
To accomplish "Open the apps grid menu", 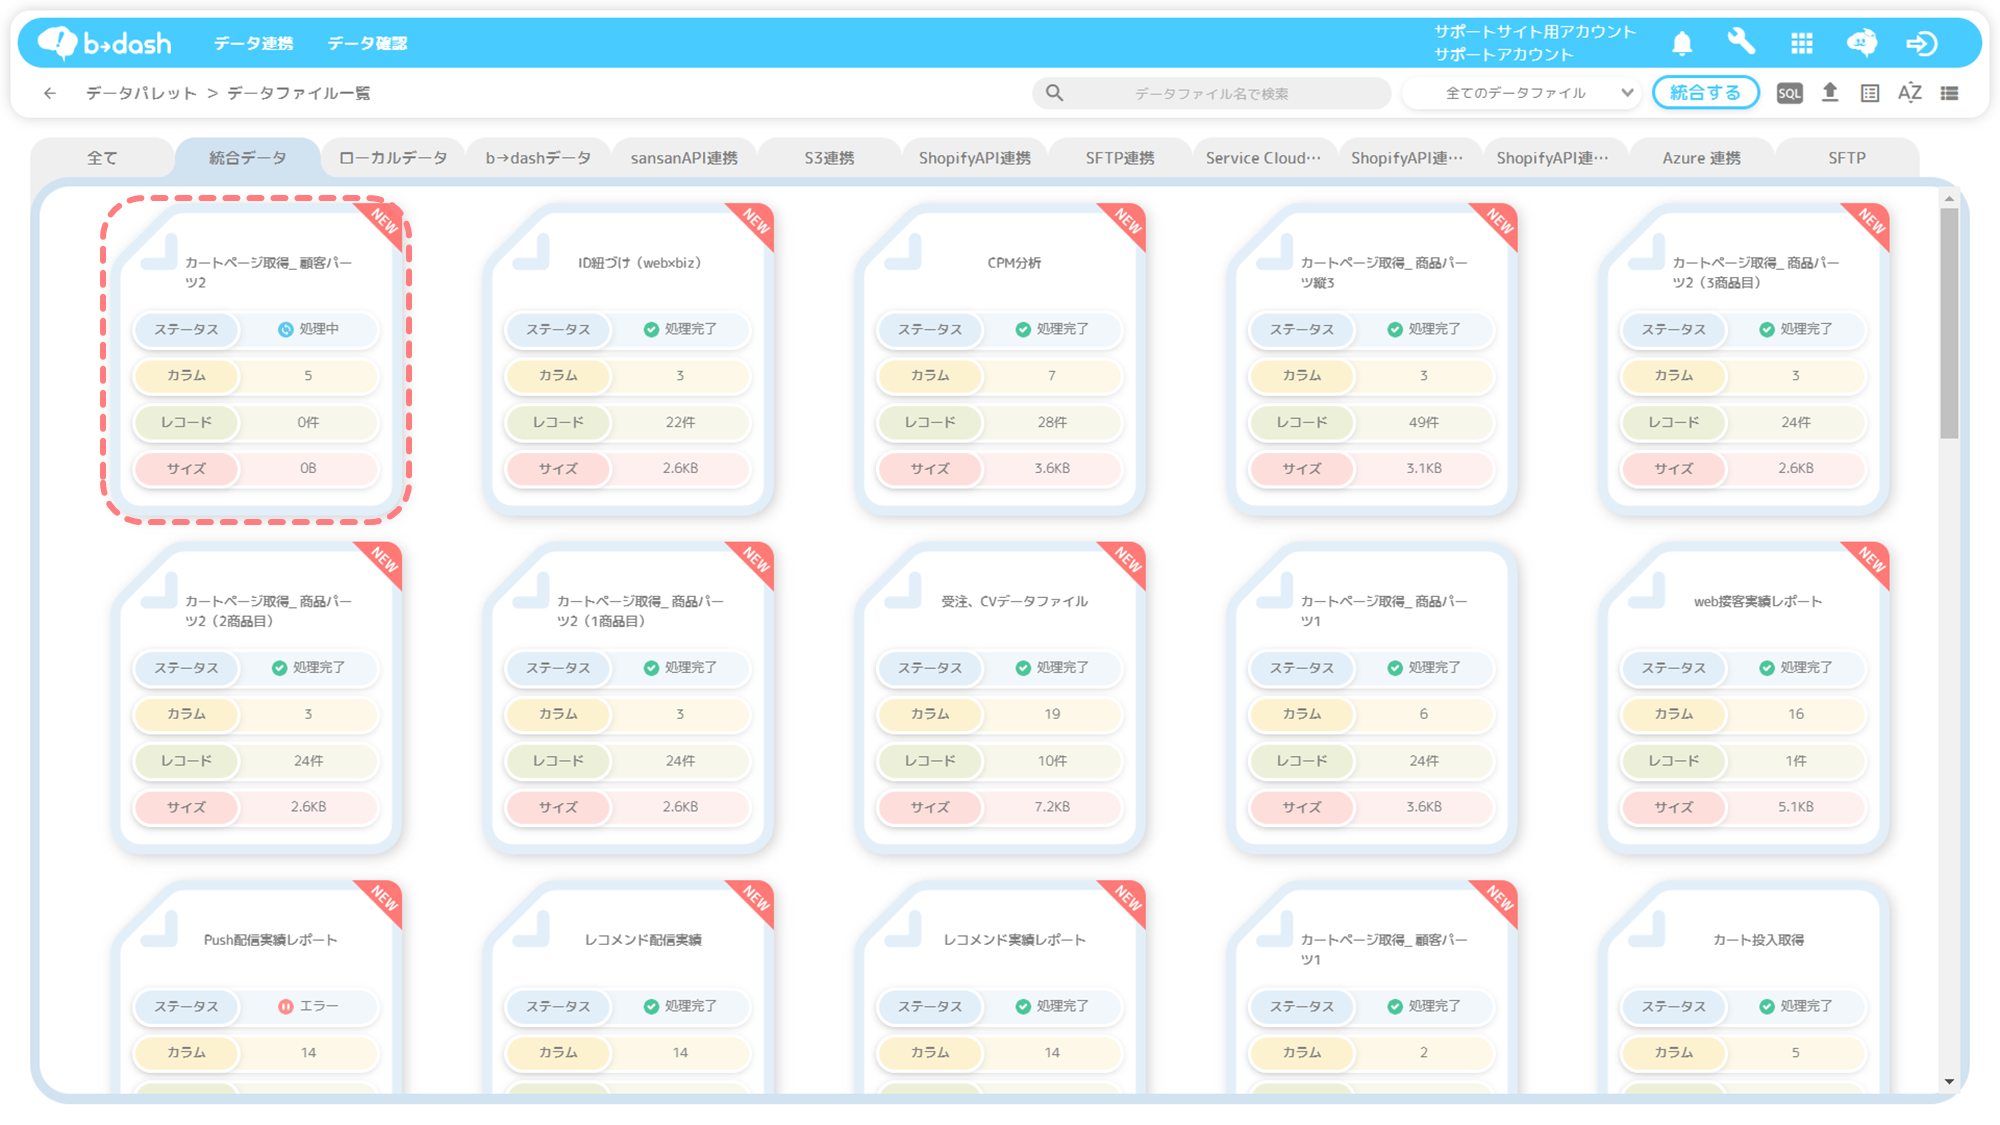I will (1802, 43).
